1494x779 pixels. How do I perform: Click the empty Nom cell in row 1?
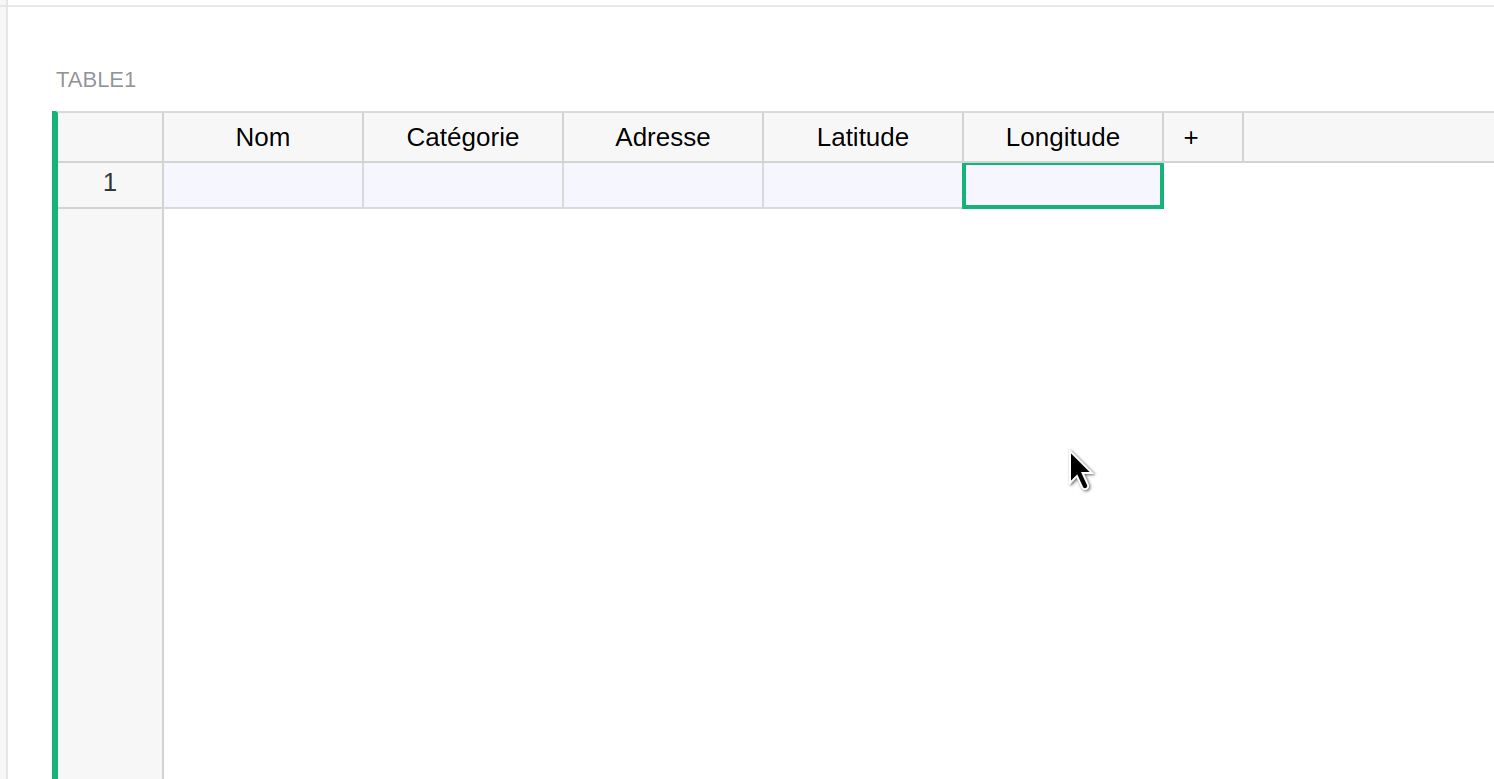point(263,186)
